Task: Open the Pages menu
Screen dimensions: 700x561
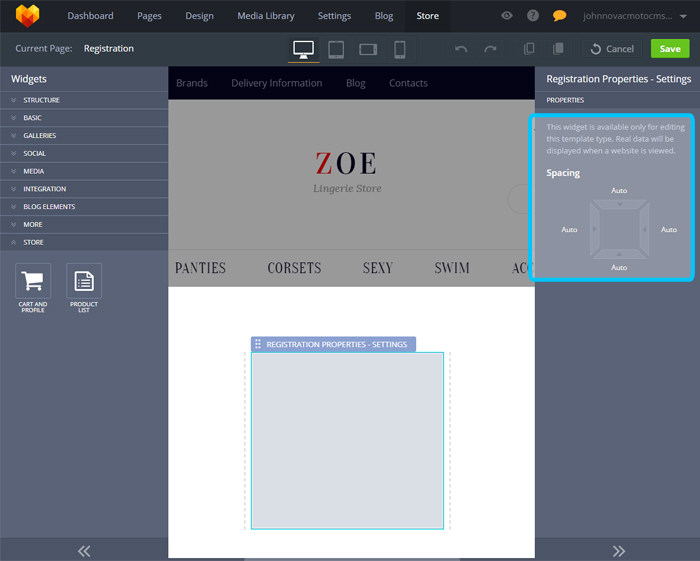Action: click(149, 16)
